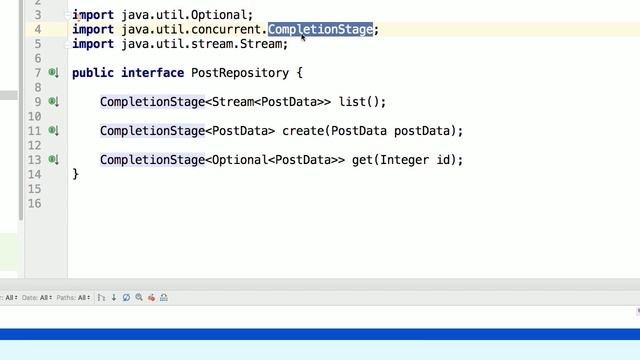The width and height of the screenshot is (640, 360).
Task: Open the leftmost All filter dropdown
Action: 10,298
